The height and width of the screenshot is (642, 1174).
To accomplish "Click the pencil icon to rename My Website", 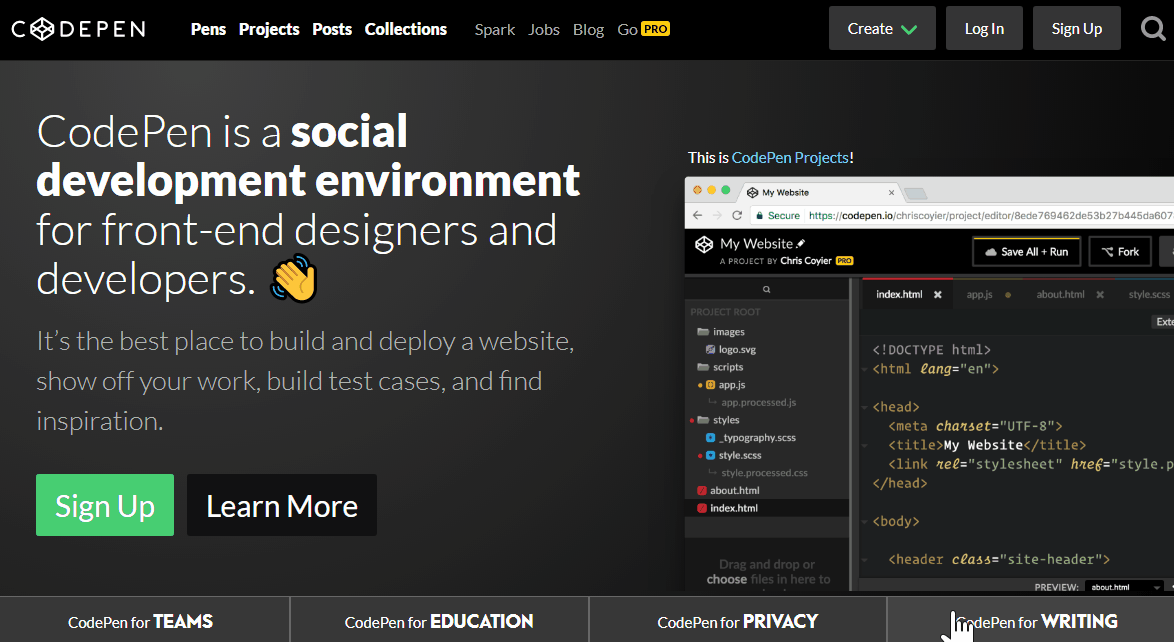I will pyautogui.click(x=800, y=243).
